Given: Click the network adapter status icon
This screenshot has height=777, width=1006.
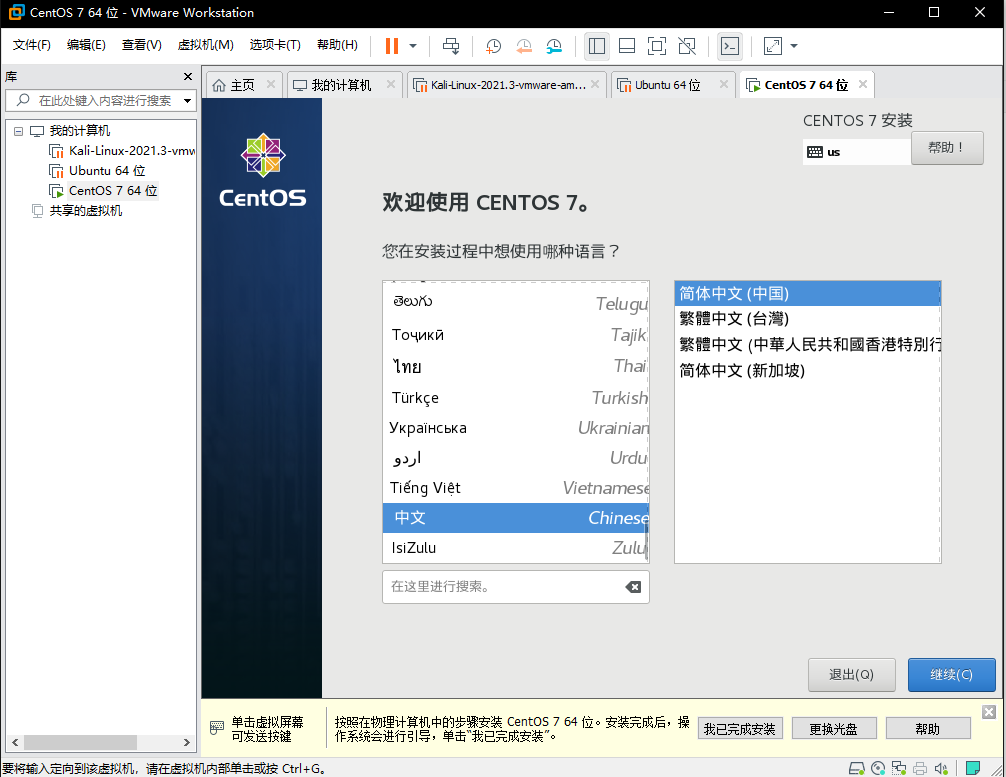Looking at the screenshot, I should (x=897, y=767).
